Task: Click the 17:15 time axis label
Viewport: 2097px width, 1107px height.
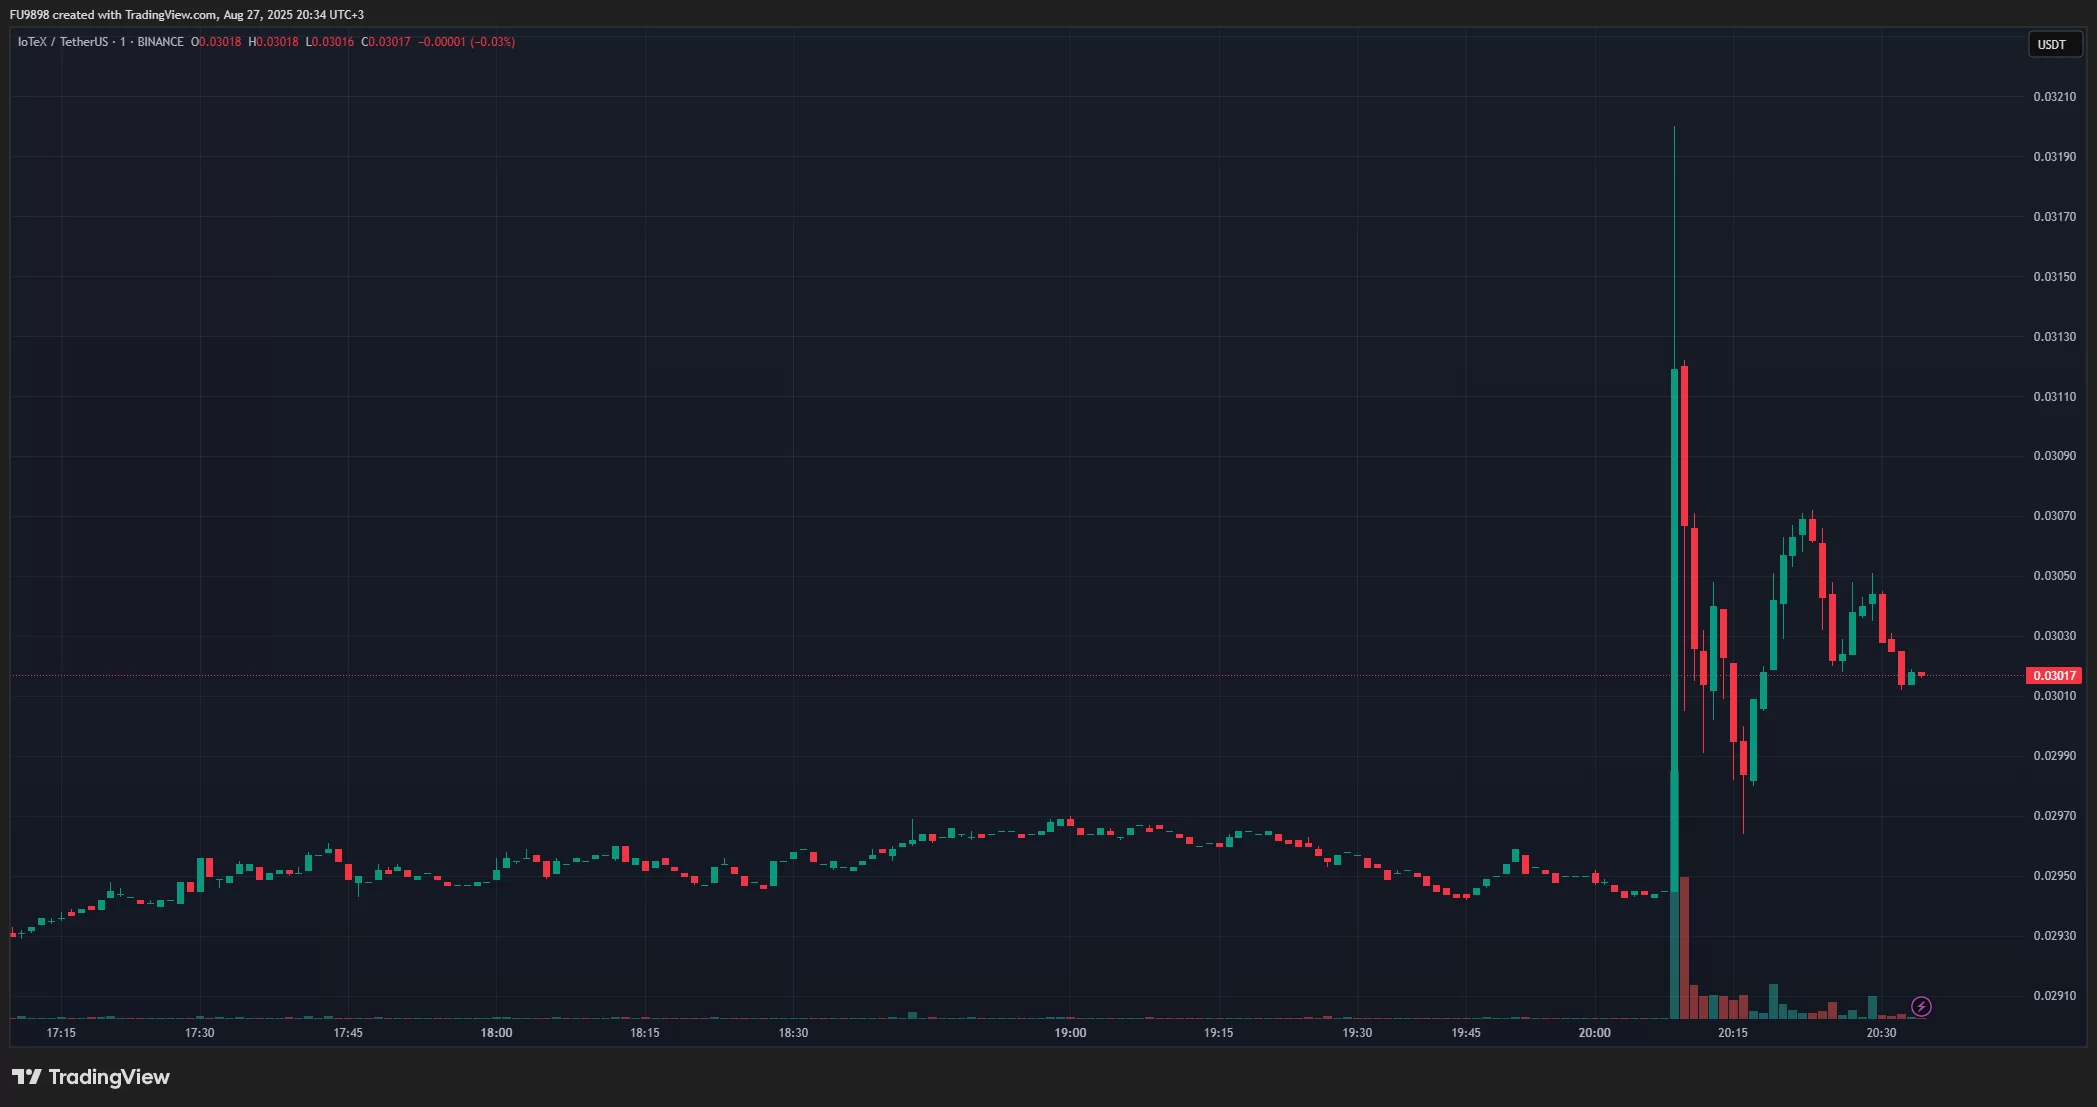Action: (61, 1033)
